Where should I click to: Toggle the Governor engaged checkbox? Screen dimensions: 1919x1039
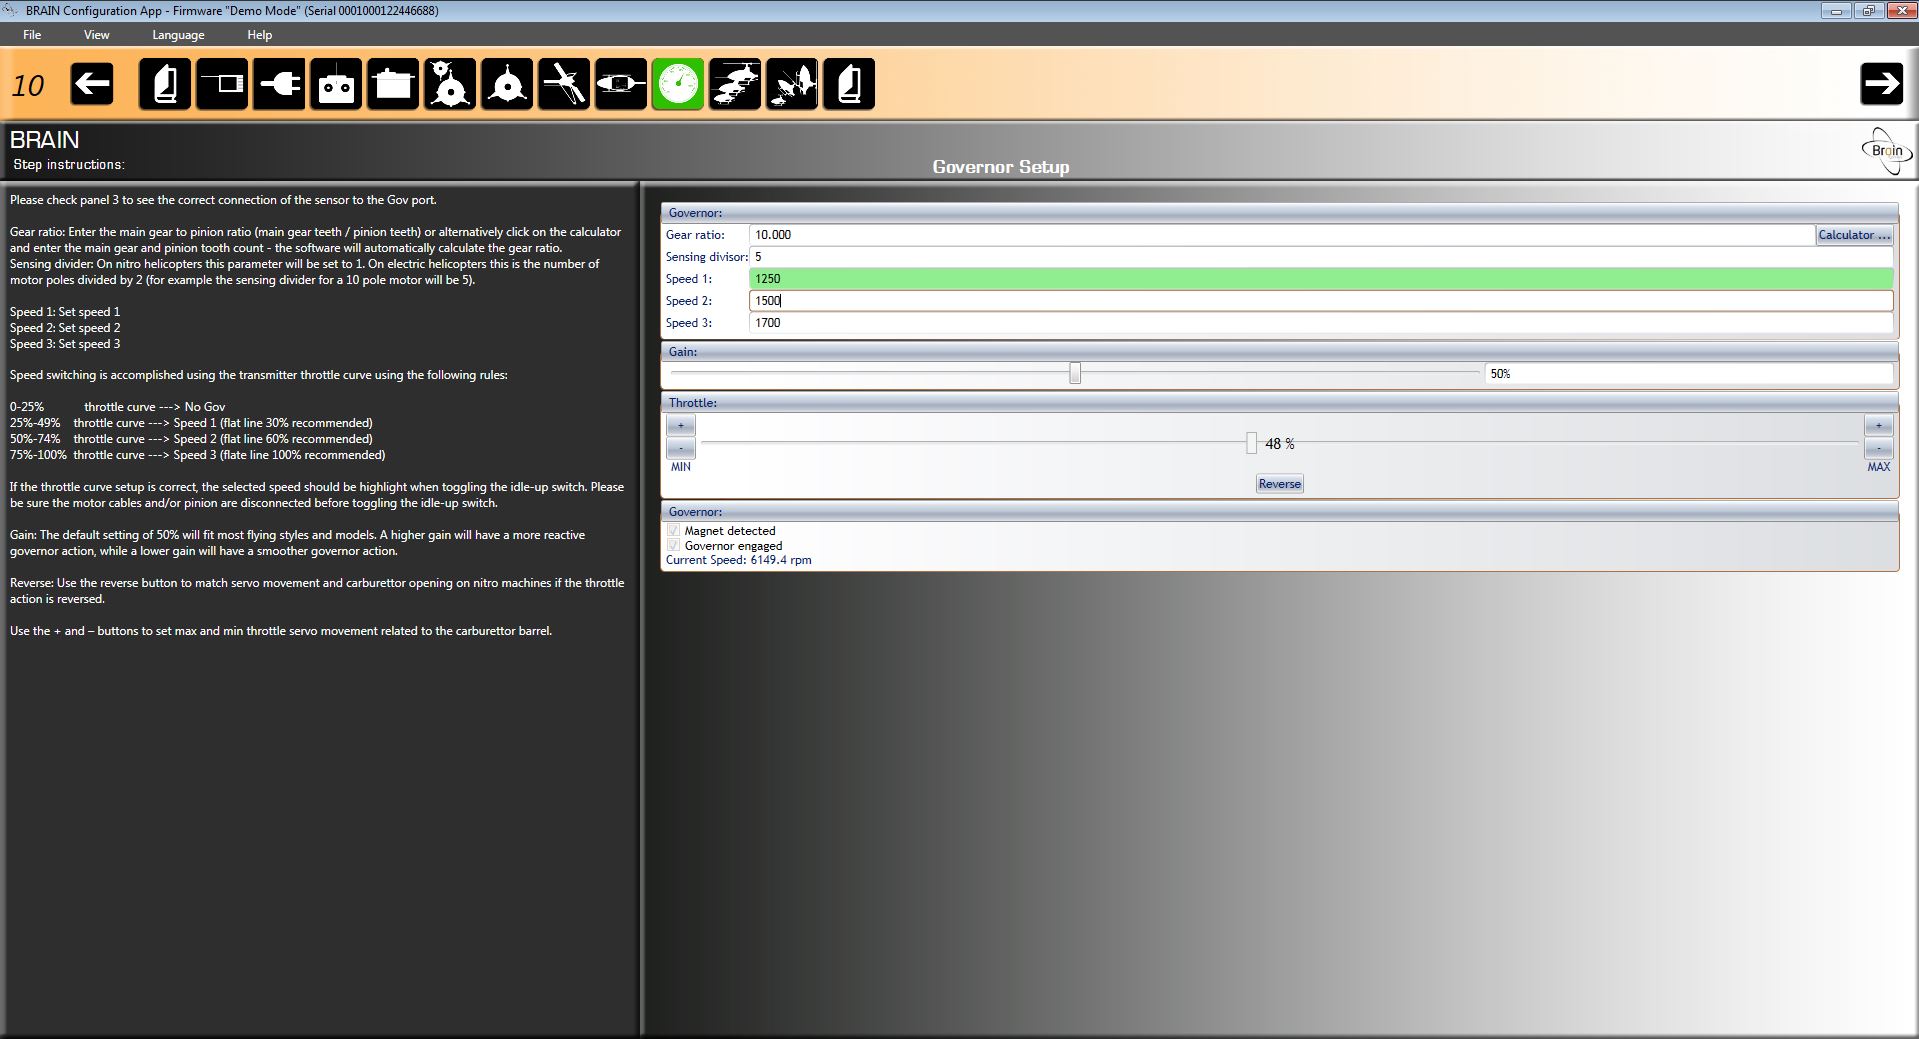pyautogui.click(x=674, y=546)
